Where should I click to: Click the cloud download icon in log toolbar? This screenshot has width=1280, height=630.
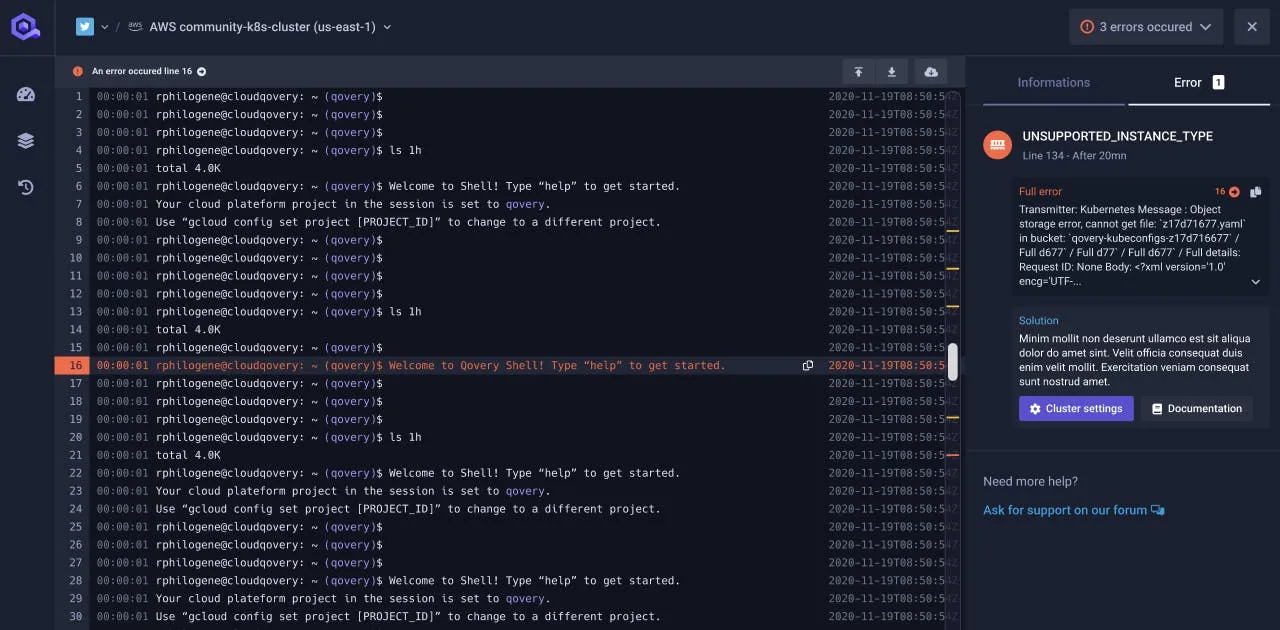[x=930, y=72]
